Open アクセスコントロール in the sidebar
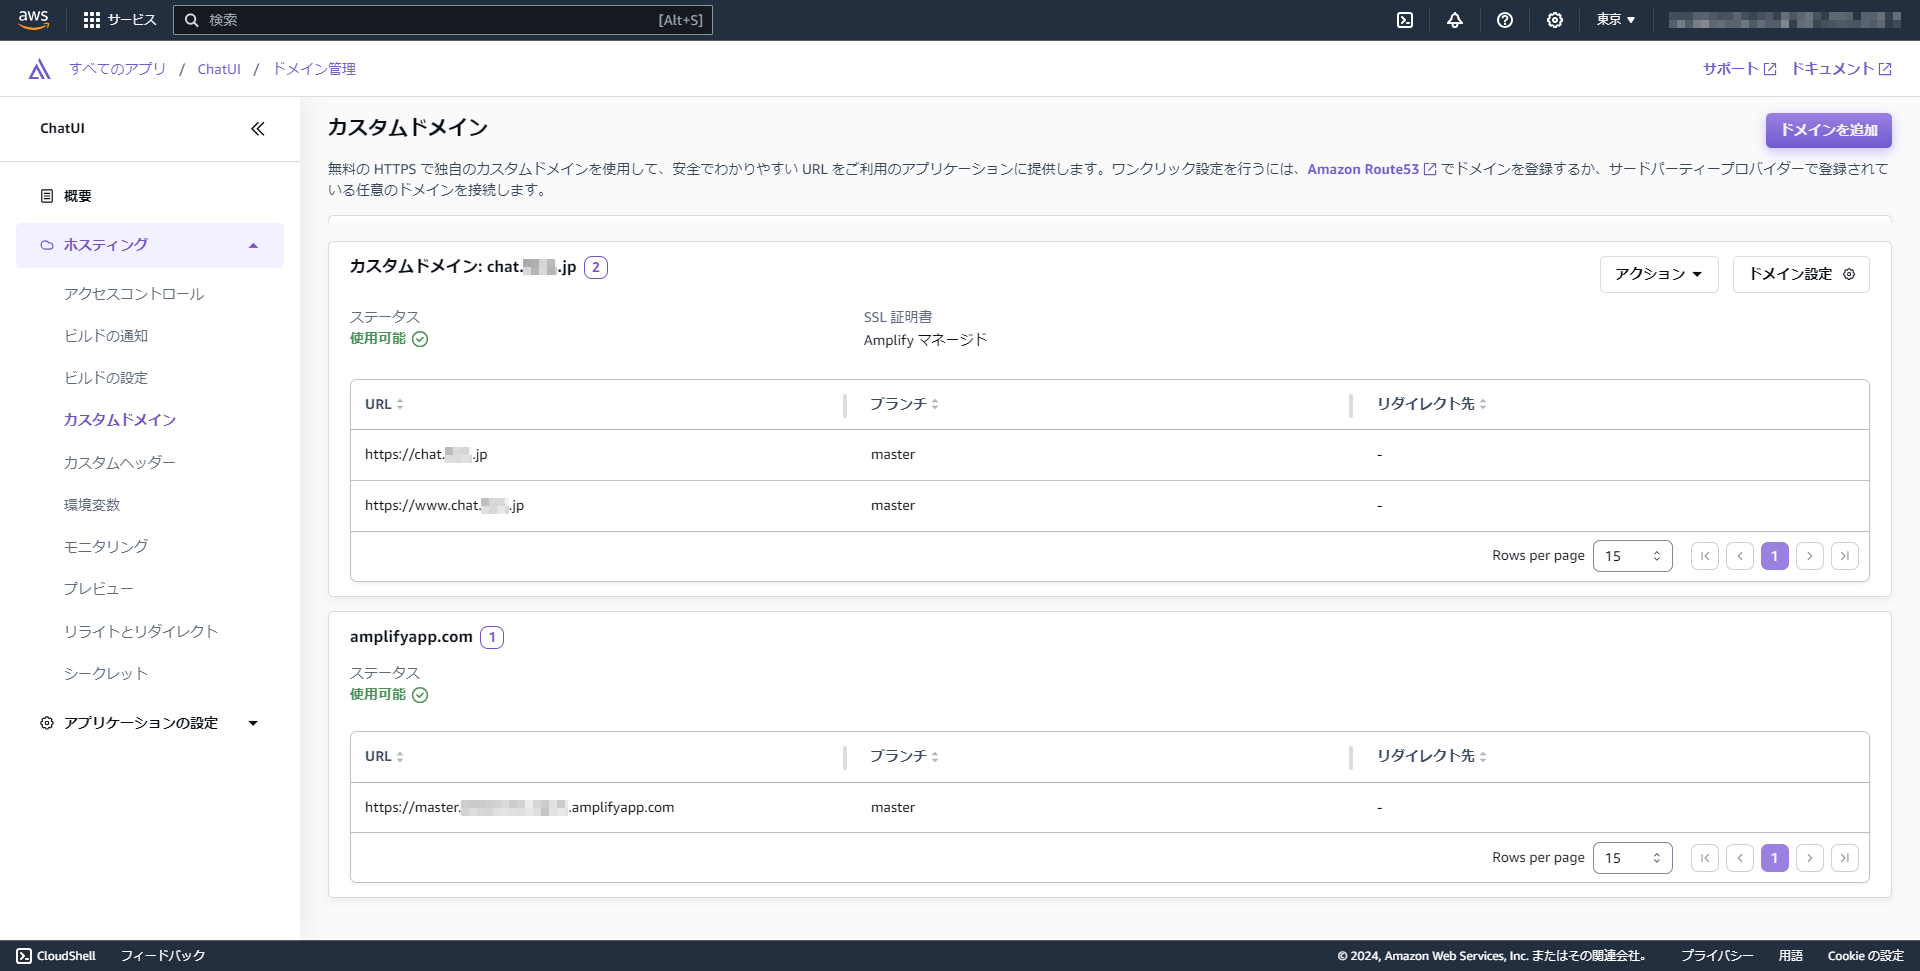The width and height of the screenshot is (1920, 971). pos(134,294)
